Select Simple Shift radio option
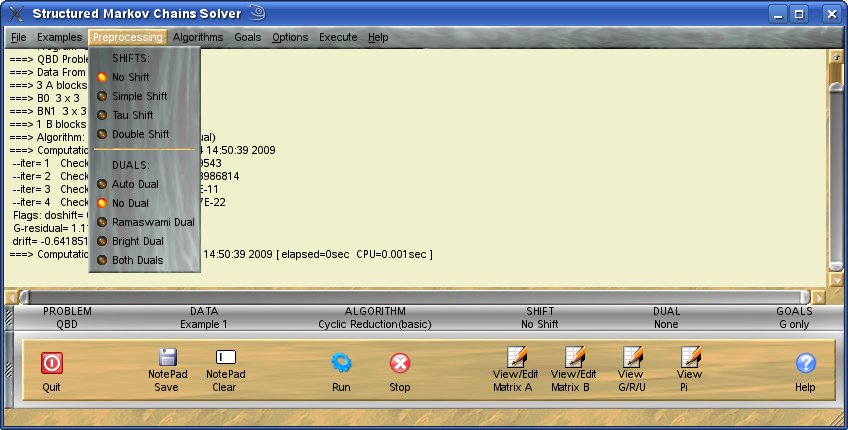Screen dimensions: 848x430 tap(139, 96)
